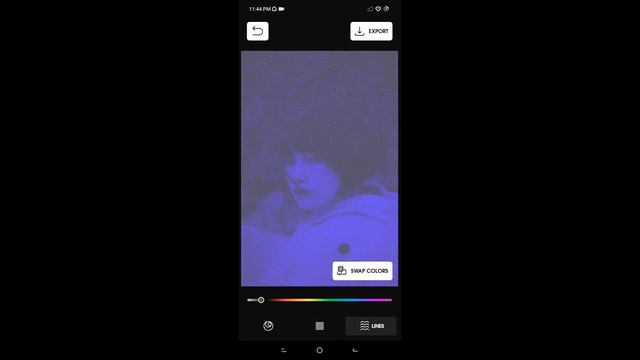Tap the undo back arrow button
Screen dimensions: 640x360
pos(258,31)
